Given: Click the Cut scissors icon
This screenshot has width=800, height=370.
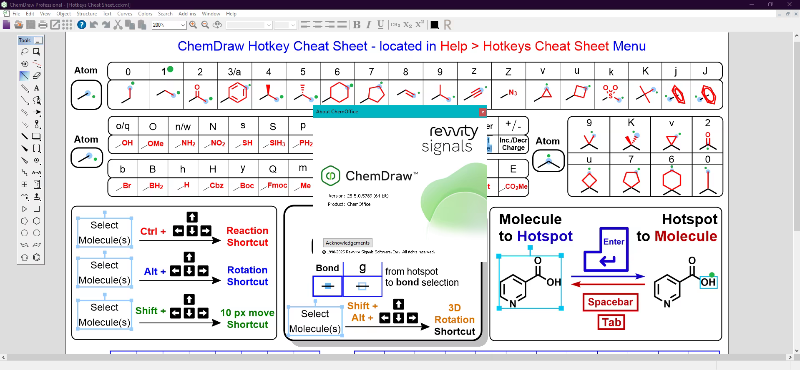Looking at the screenshot, I should coord(118,24).
